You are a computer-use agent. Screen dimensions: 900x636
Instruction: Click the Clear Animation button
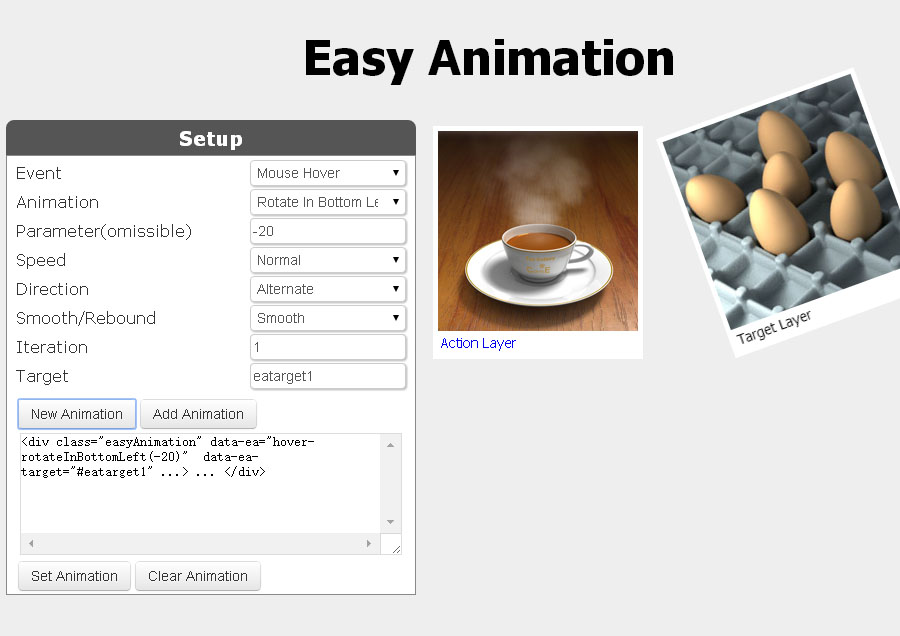[197, 576]
